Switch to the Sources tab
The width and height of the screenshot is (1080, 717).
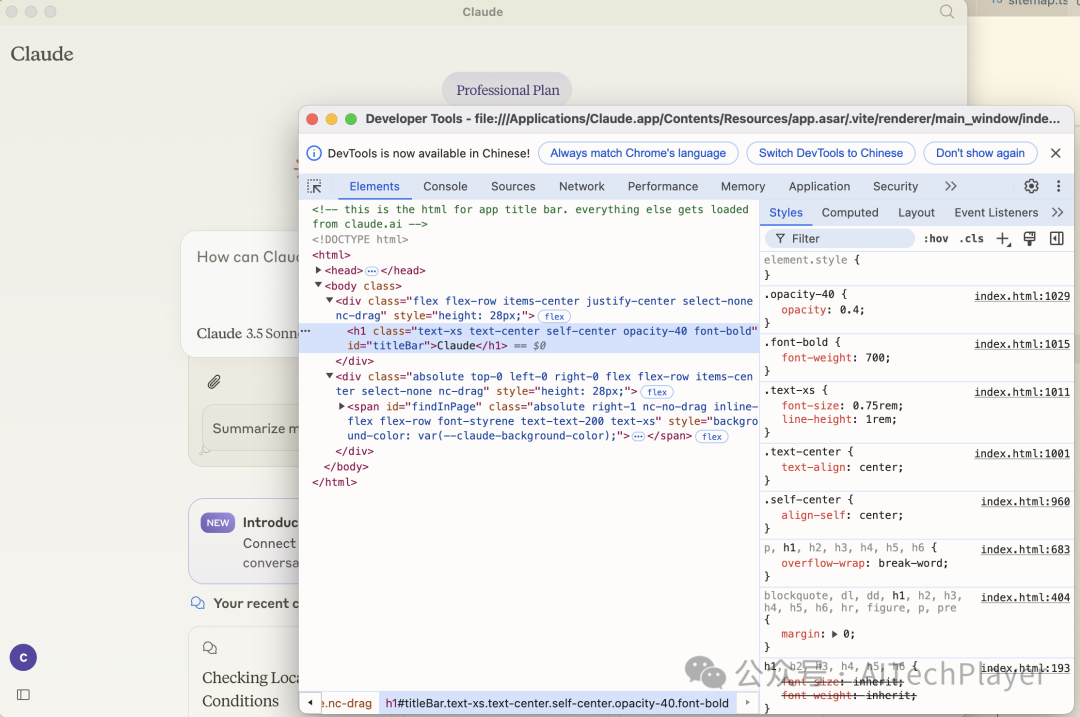[513, 186]
